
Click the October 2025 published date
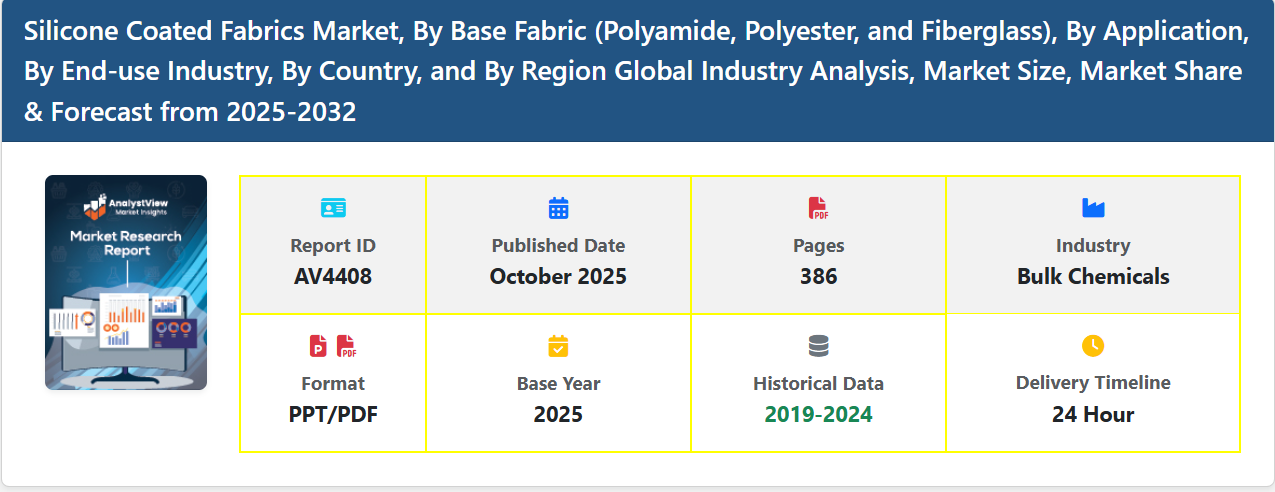coord(558,277)
